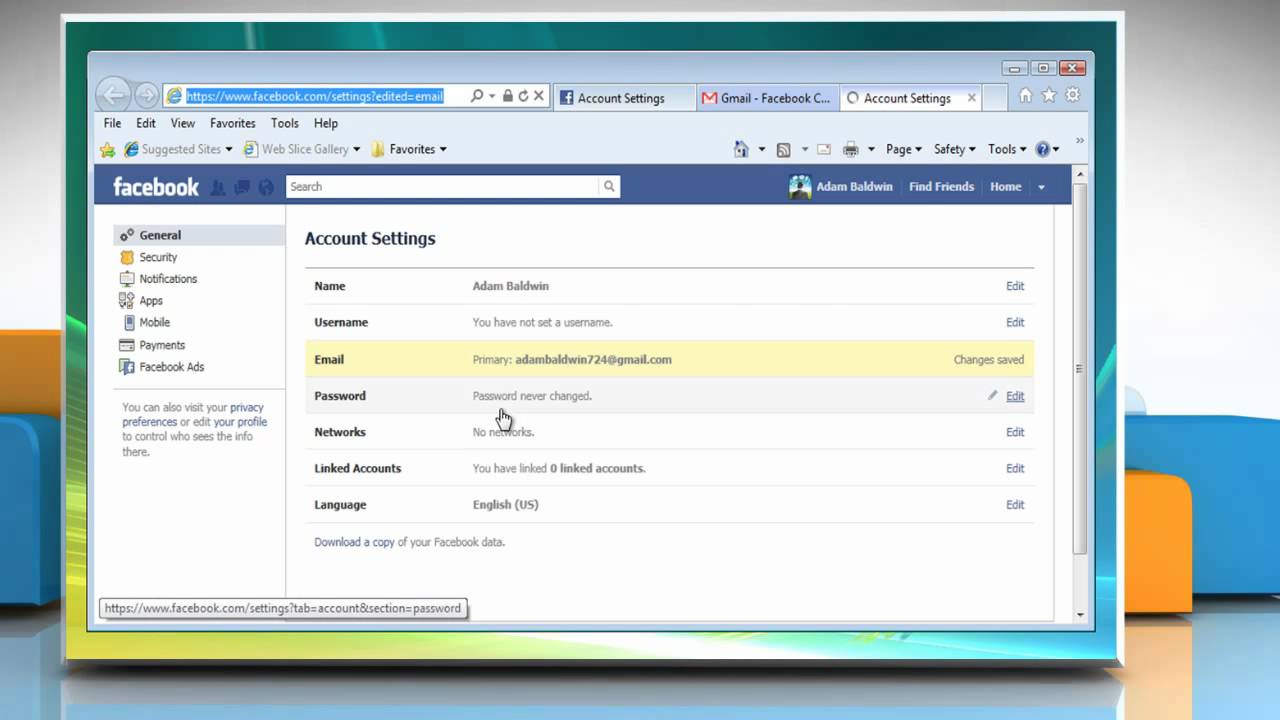Screen dimensions: 1280x720
Task: Open the View menu
Action: pos(183,123)
